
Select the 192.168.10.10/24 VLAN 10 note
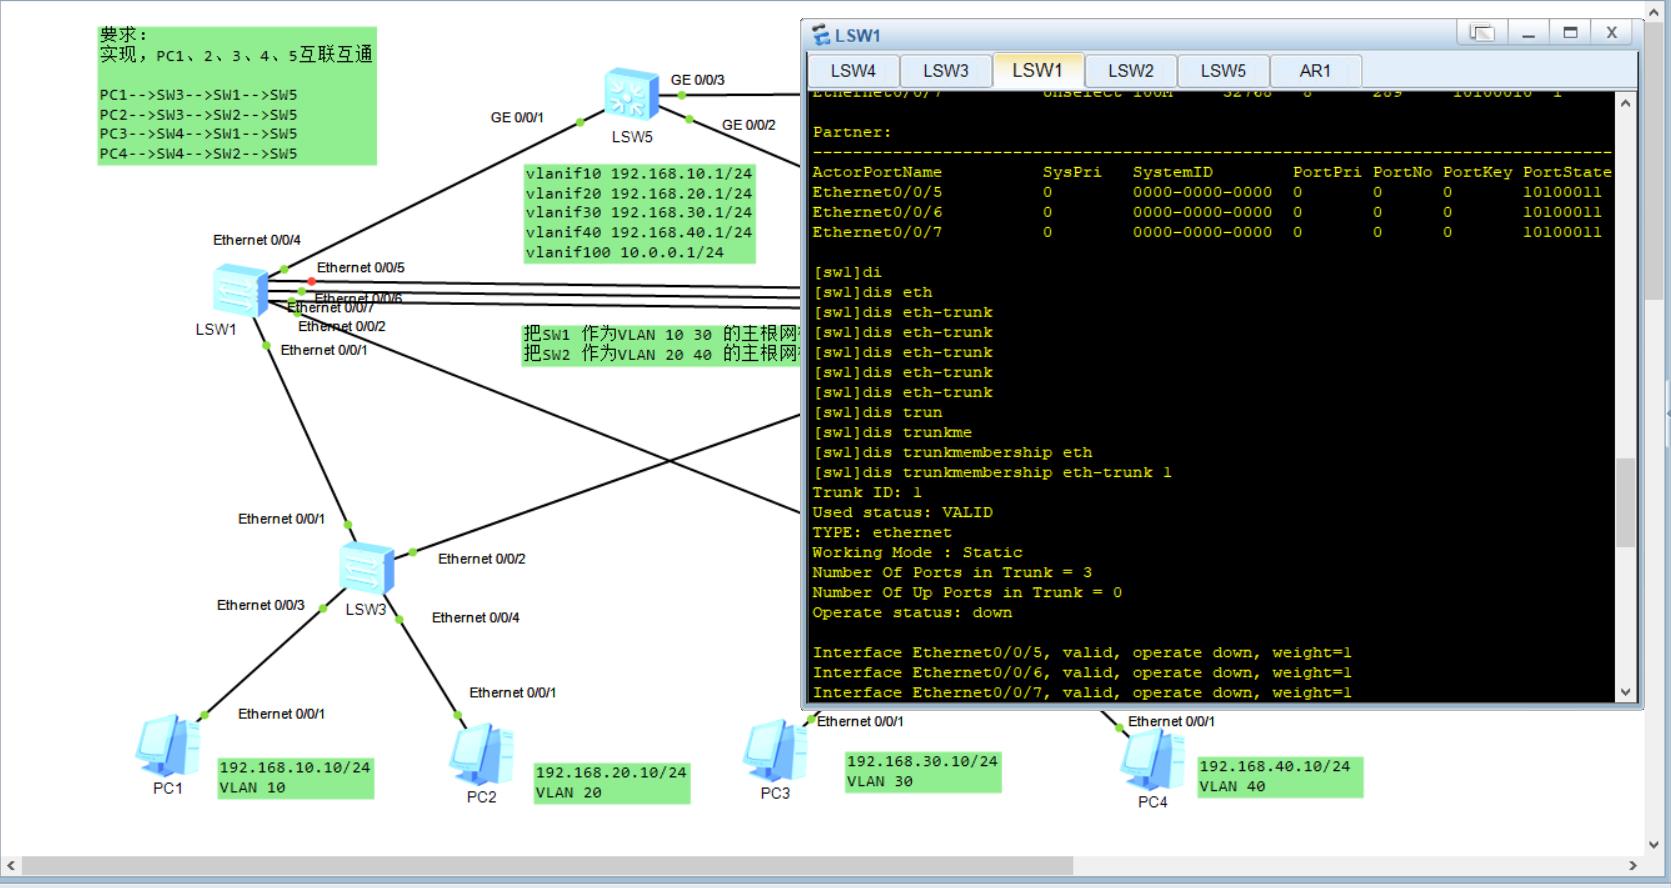pyautogui.click(x=296, y=778)
